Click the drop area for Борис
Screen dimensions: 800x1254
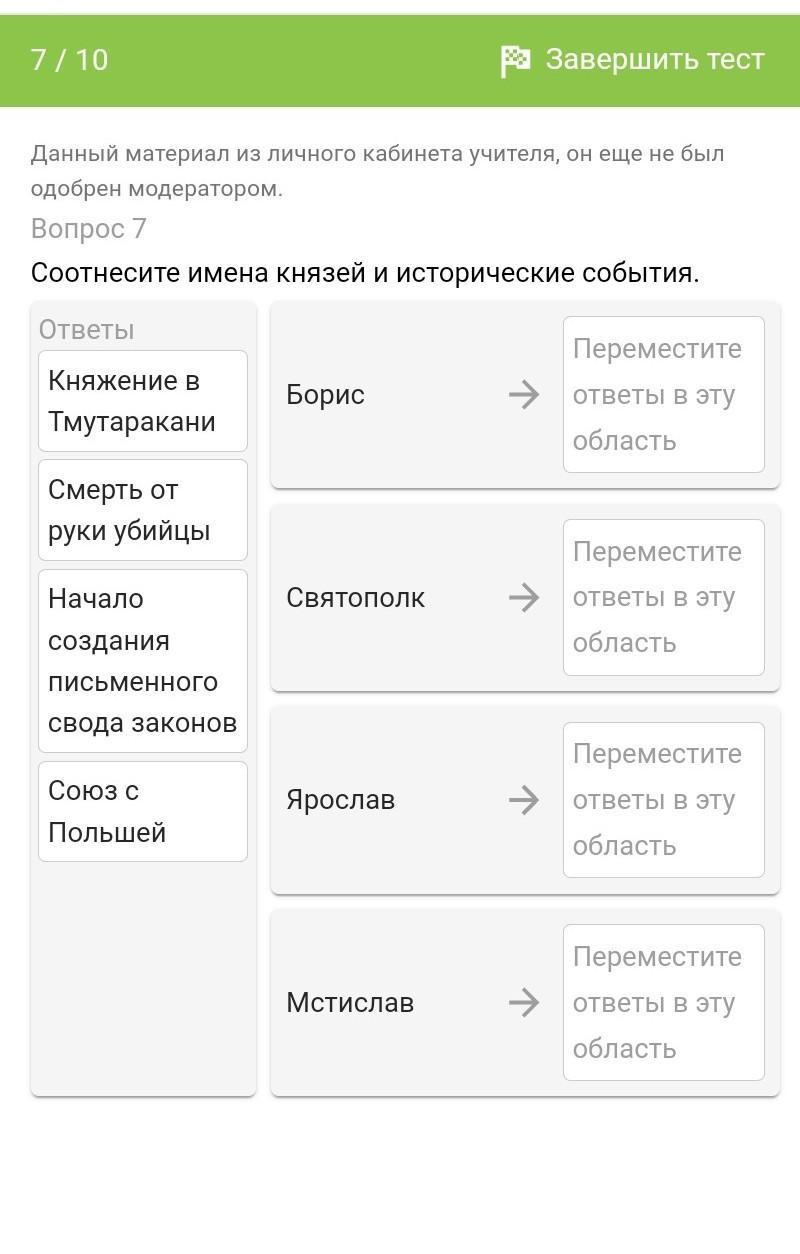coord(663,395)
